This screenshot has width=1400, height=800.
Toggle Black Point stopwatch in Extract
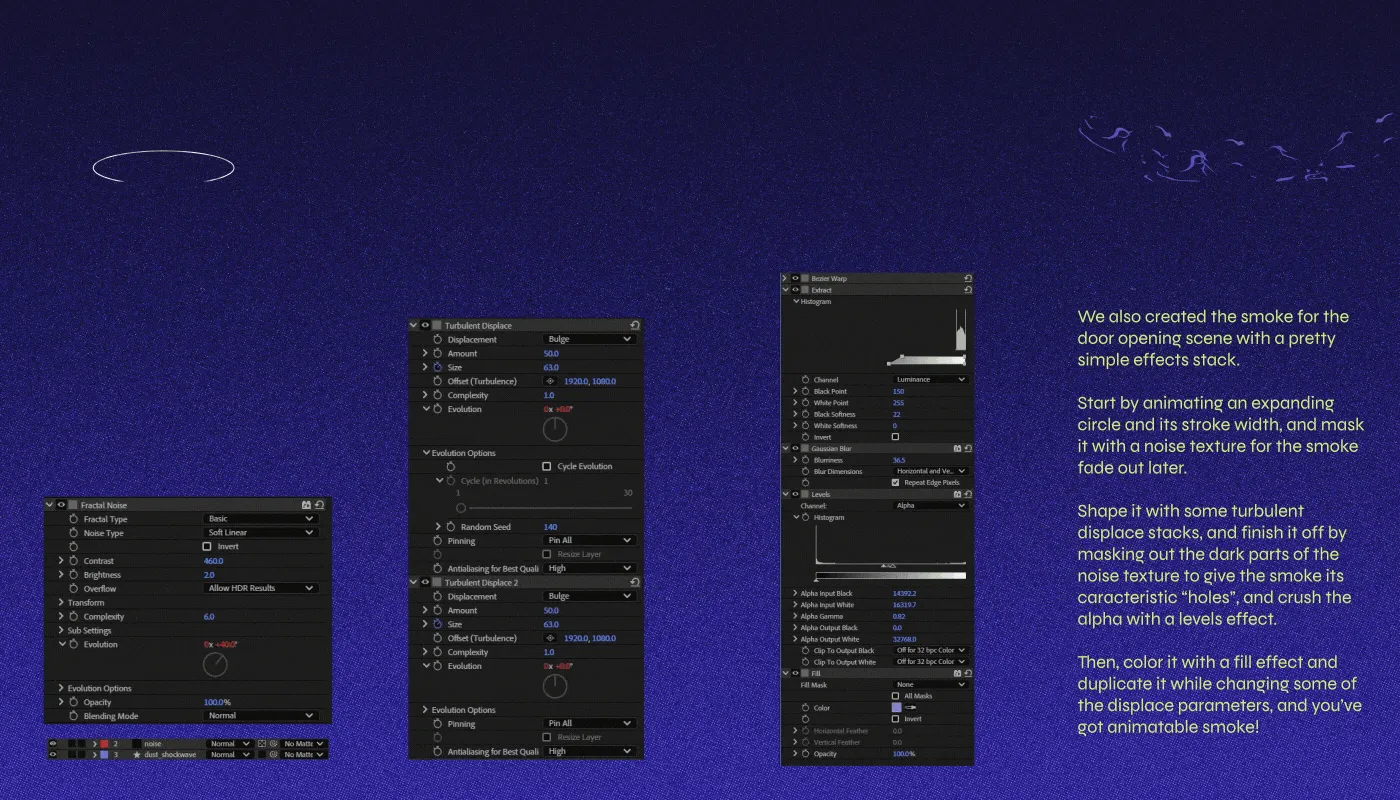click(x=805, y=391)
